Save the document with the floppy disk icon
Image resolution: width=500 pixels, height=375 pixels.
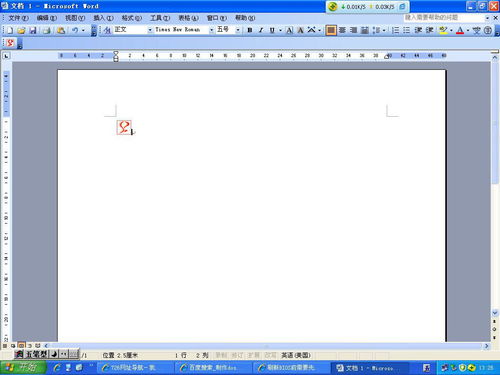coord(33,30)
